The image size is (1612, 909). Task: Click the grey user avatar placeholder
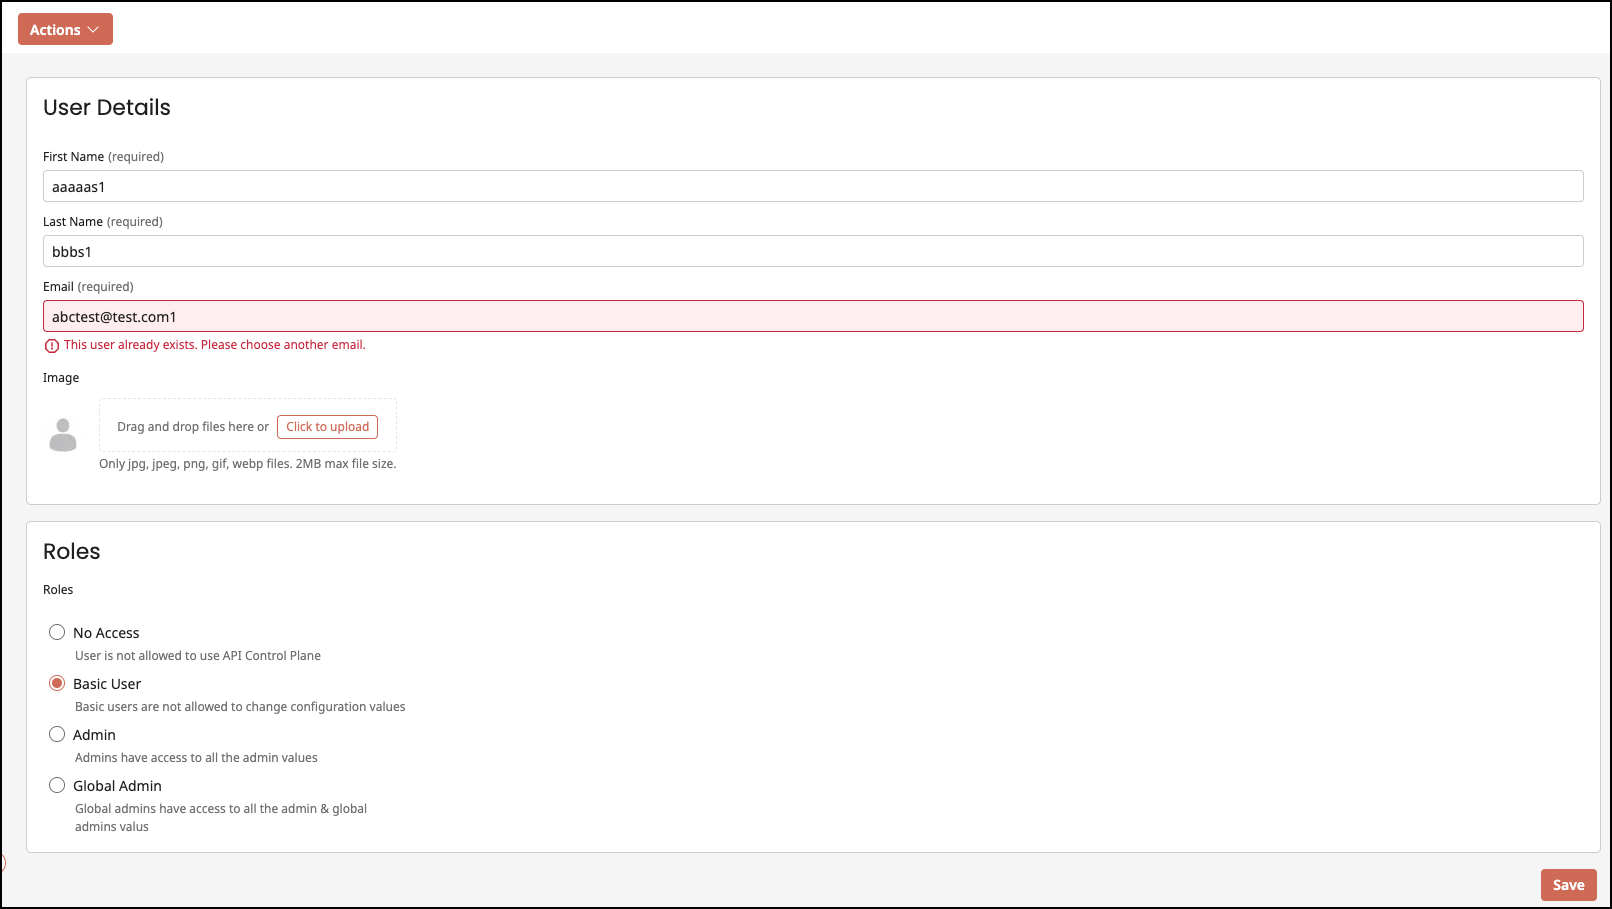[x=63, y=435]
